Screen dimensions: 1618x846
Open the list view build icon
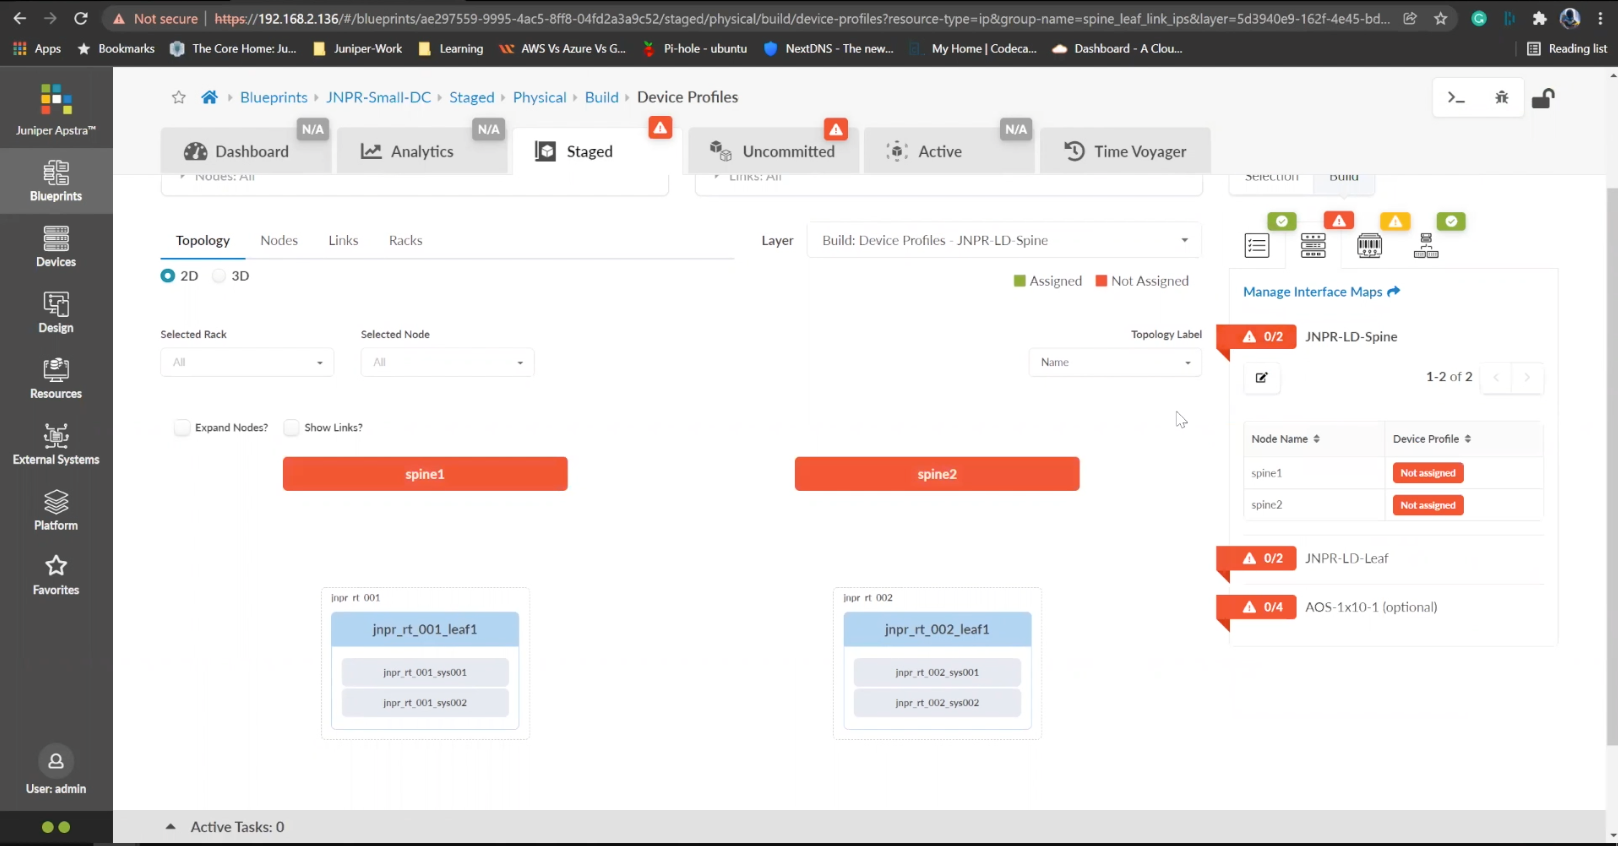[x=1257, y=245]
